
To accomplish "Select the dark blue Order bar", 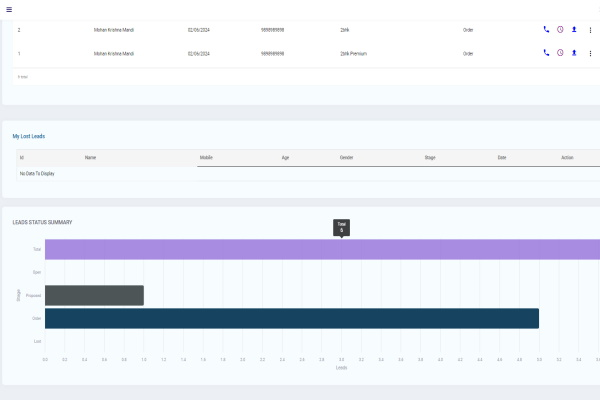I will [290, 318].
